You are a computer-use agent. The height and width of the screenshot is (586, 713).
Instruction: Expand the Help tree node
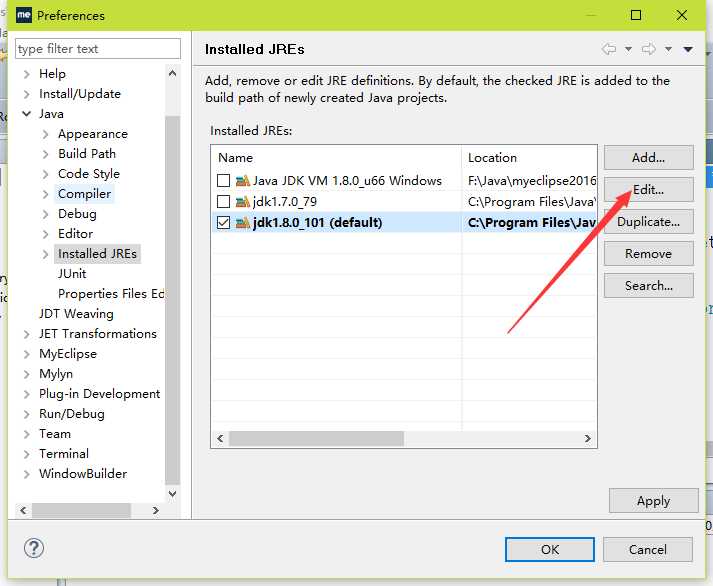[x=27, y=74]
